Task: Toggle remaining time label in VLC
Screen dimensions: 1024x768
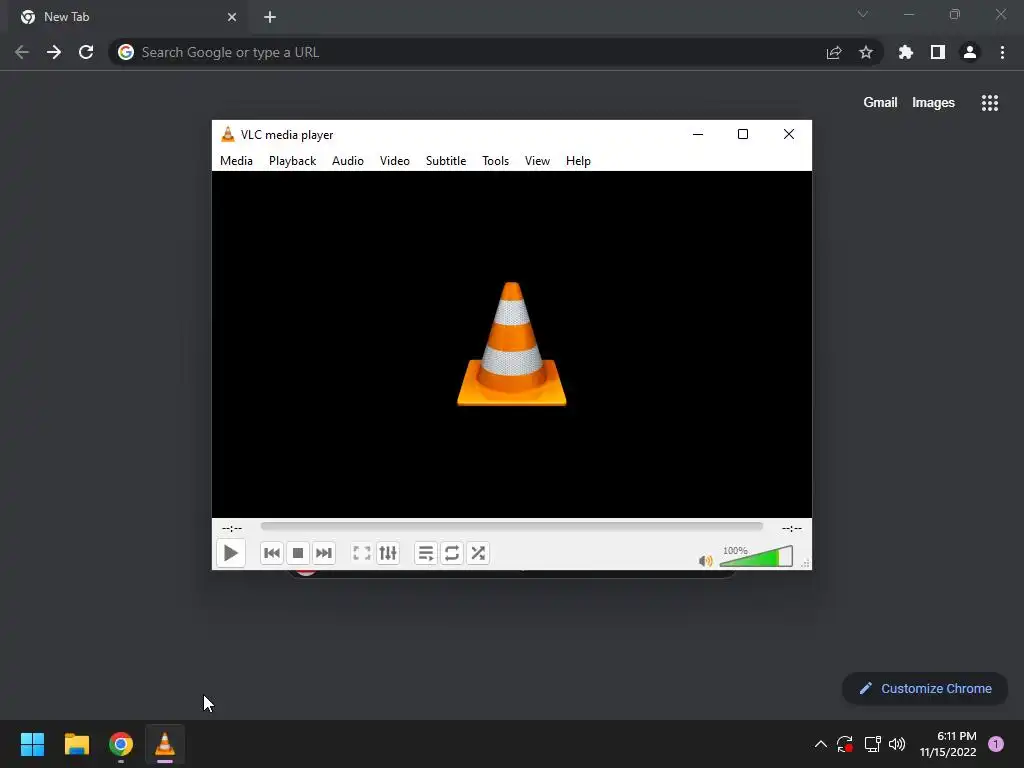Action: (x=792, y=528)
